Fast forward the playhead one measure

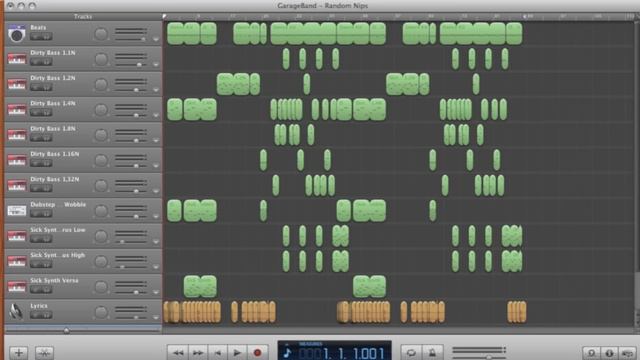click(x=198, y=352)
